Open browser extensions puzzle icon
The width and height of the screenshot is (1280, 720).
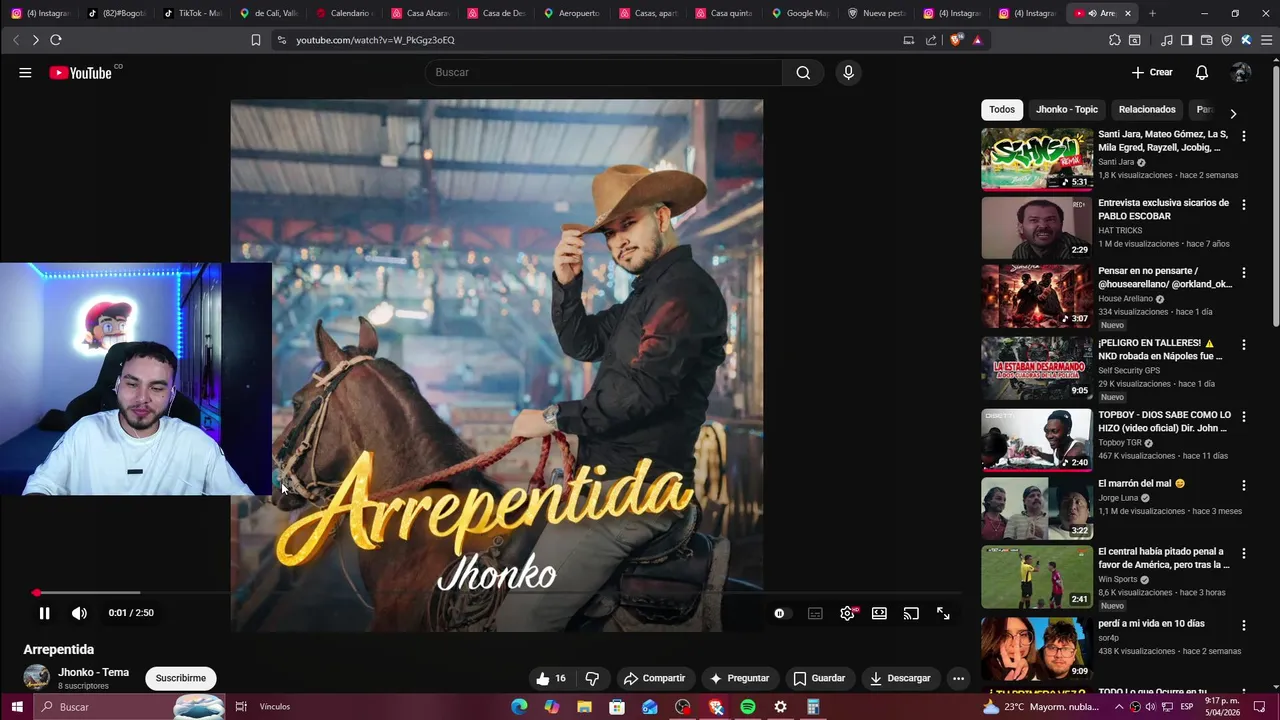tap(1115, 40)
